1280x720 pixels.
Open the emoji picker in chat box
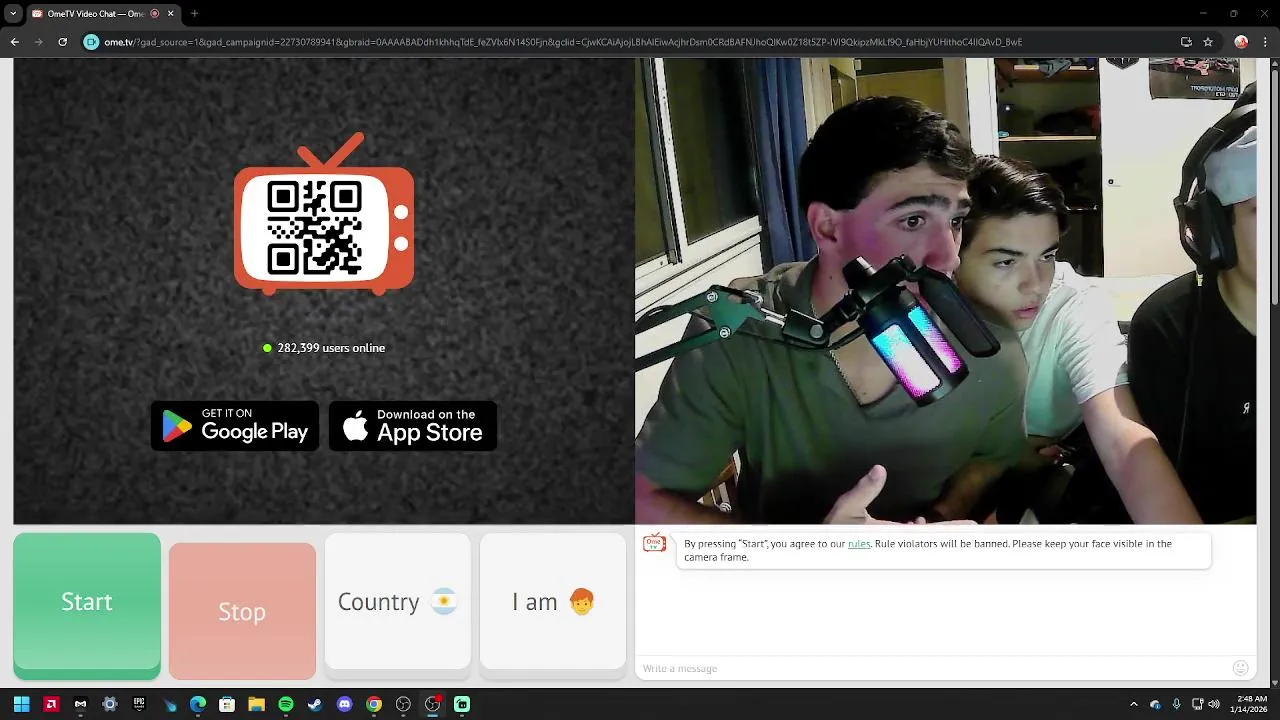pyautogui.click(x=1241, y=668)
